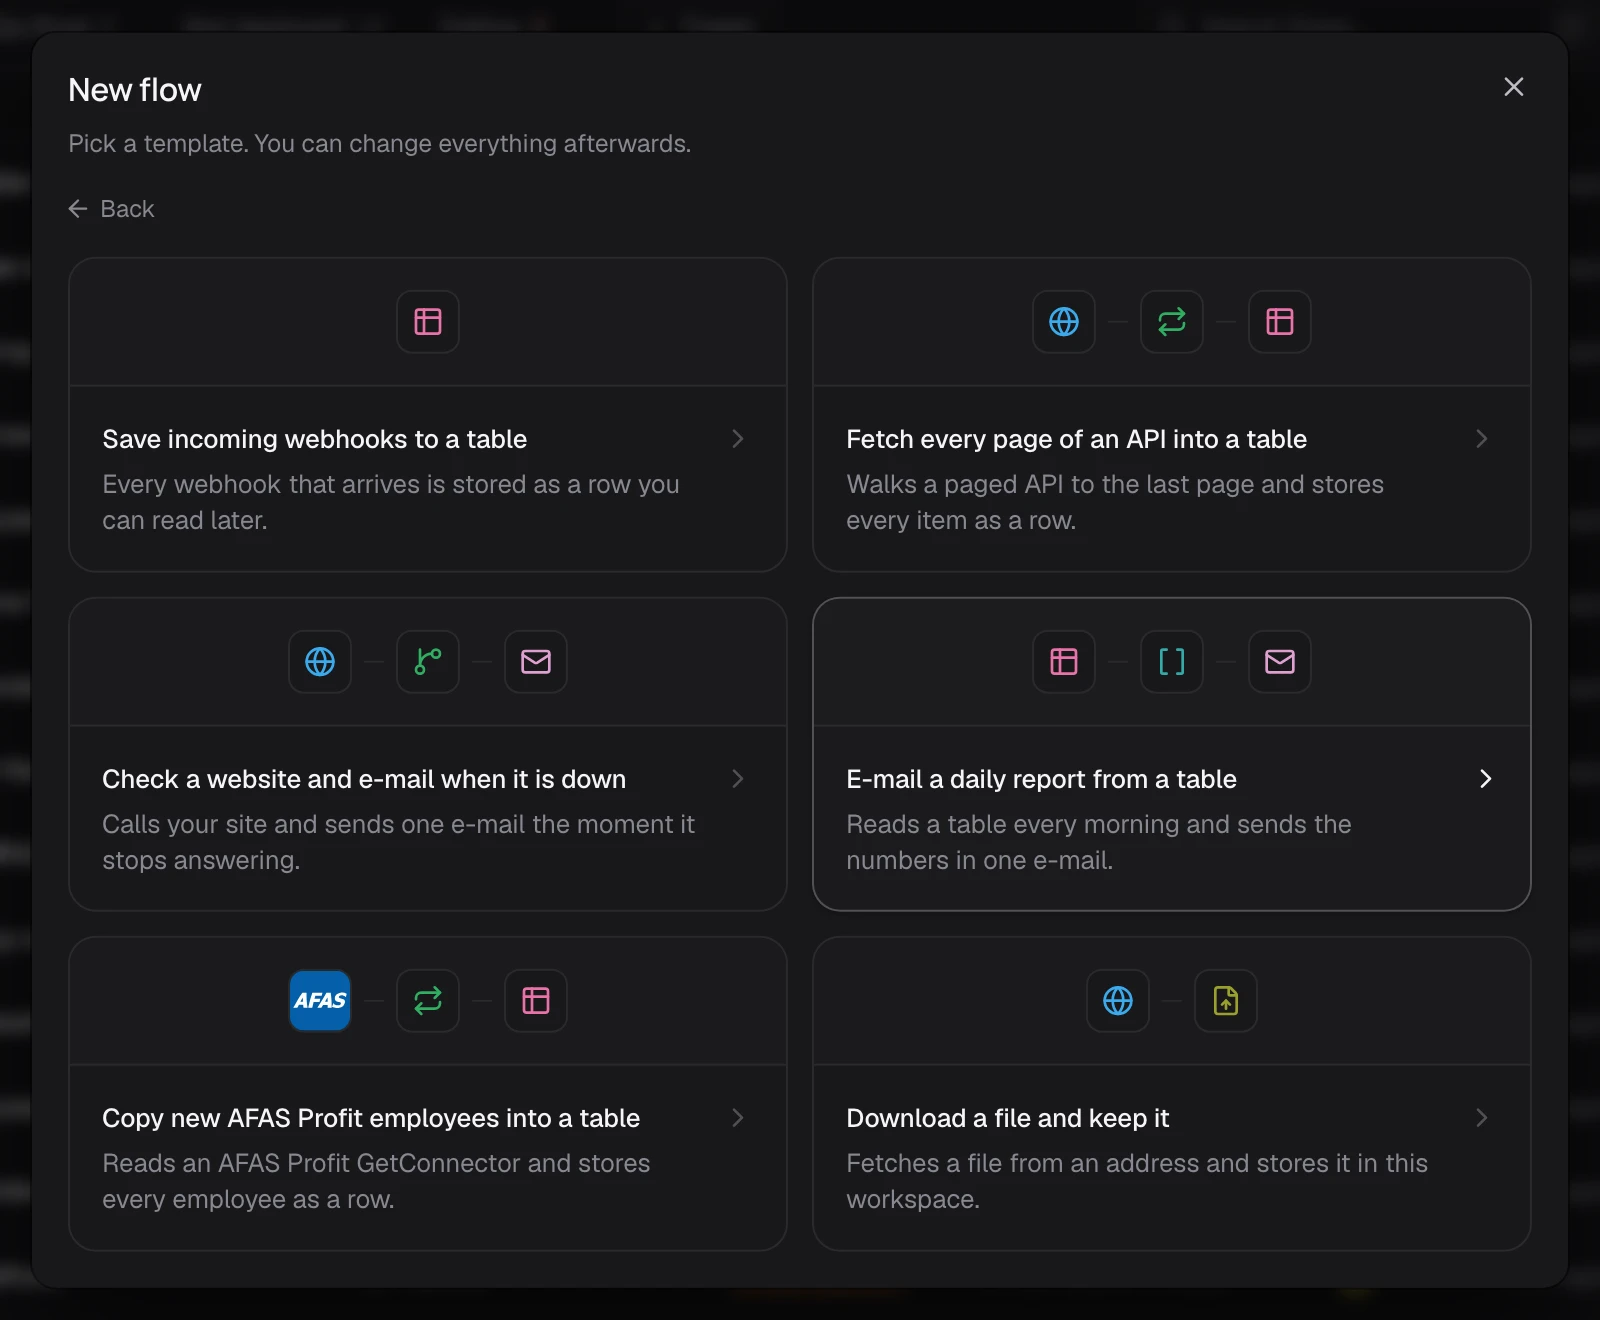Screen dimensions: 1600x1320
Task: Click the envelope icon in the daily report card
Action: click(x=1280, y=662)
